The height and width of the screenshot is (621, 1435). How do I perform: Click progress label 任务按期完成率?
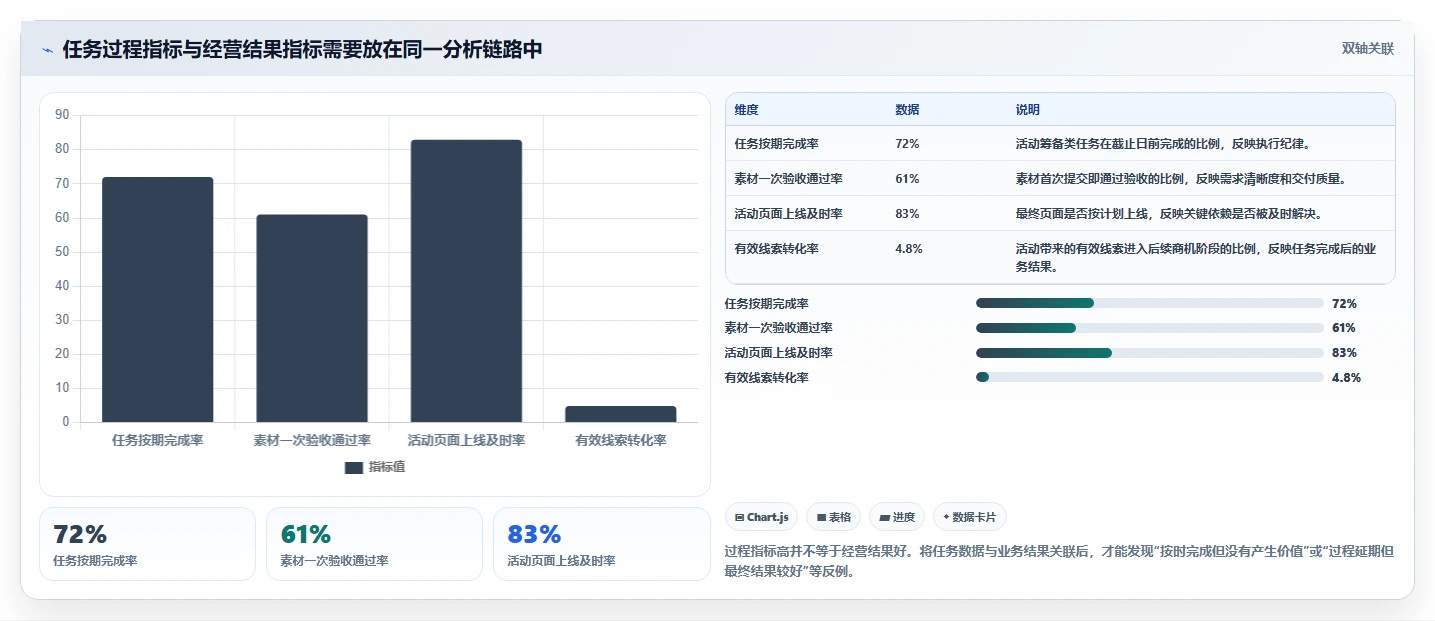767,303
